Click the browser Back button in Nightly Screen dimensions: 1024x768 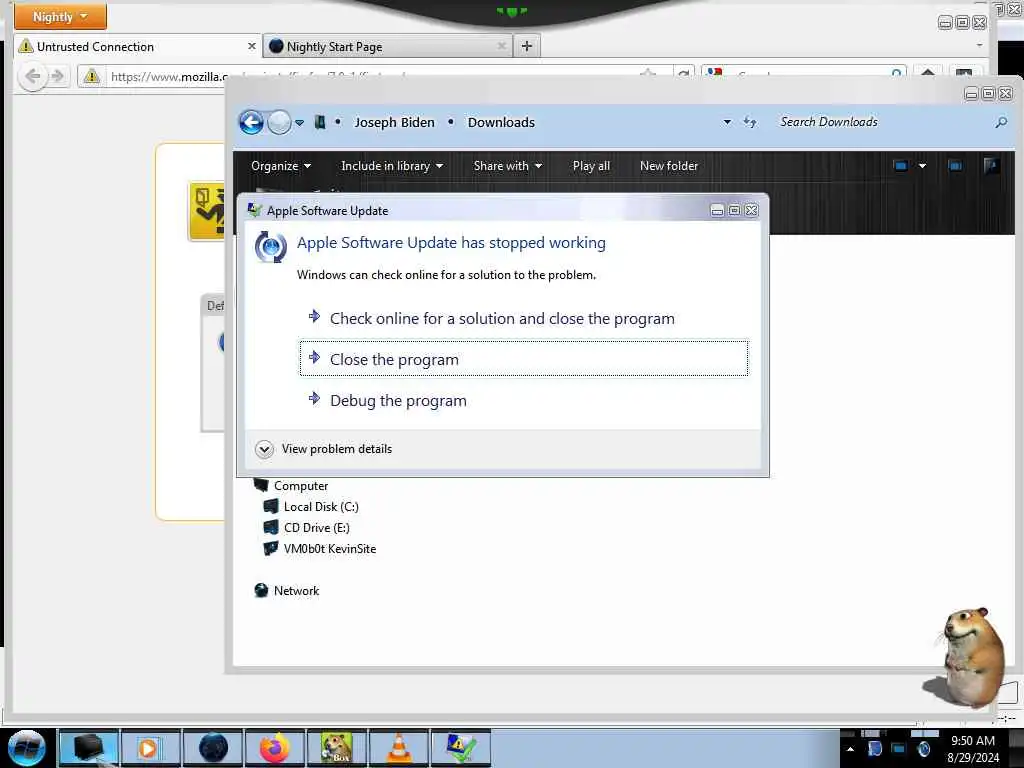[32, 77]
